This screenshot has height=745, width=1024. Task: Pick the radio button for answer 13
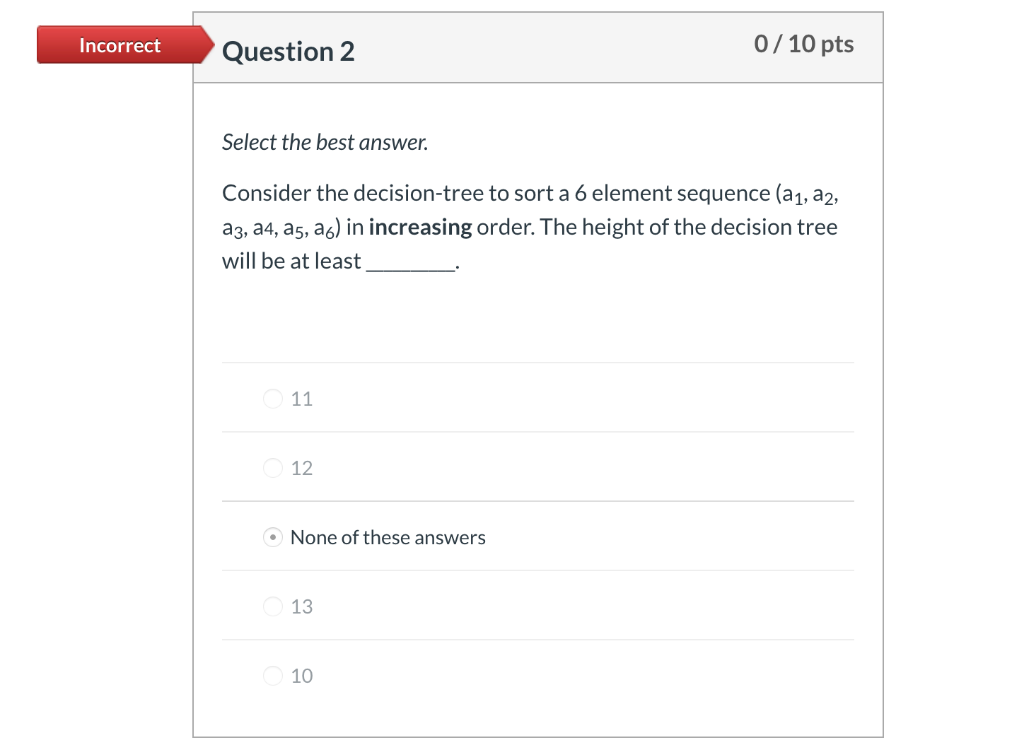(x=272, y=606)
